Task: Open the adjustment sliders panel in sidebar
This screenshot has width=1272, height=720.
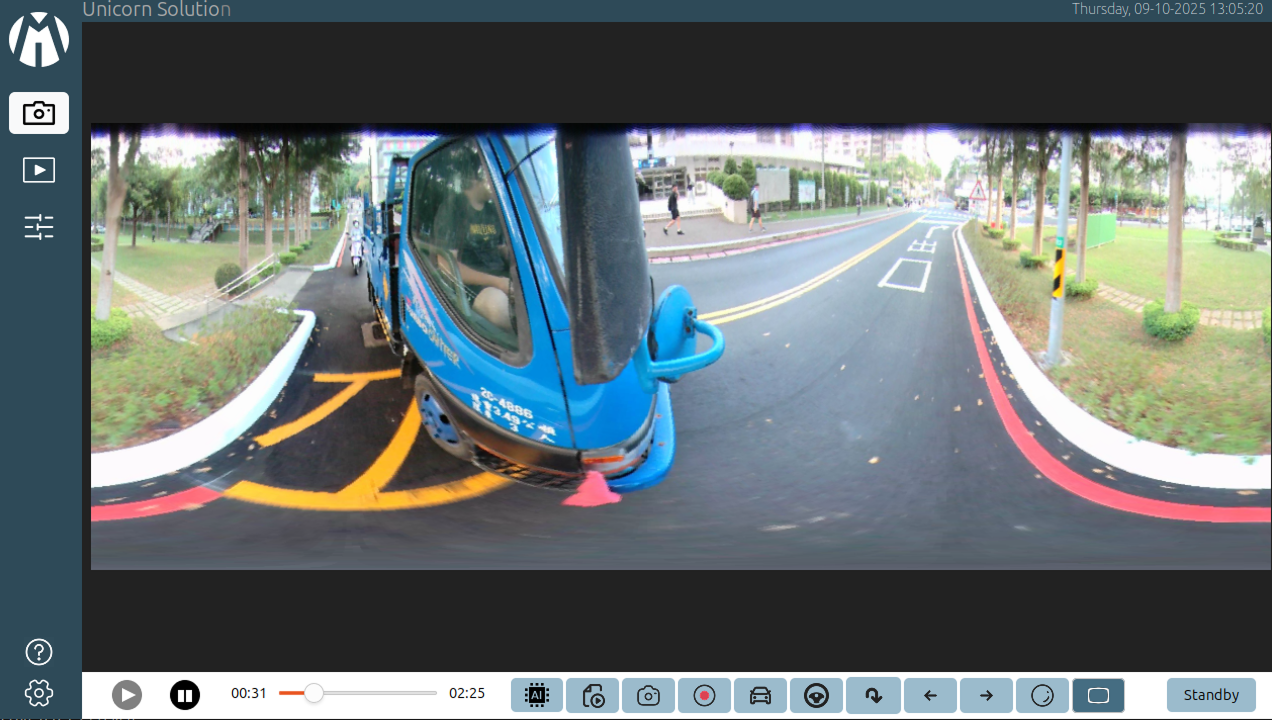Action: tap(39, 228)
